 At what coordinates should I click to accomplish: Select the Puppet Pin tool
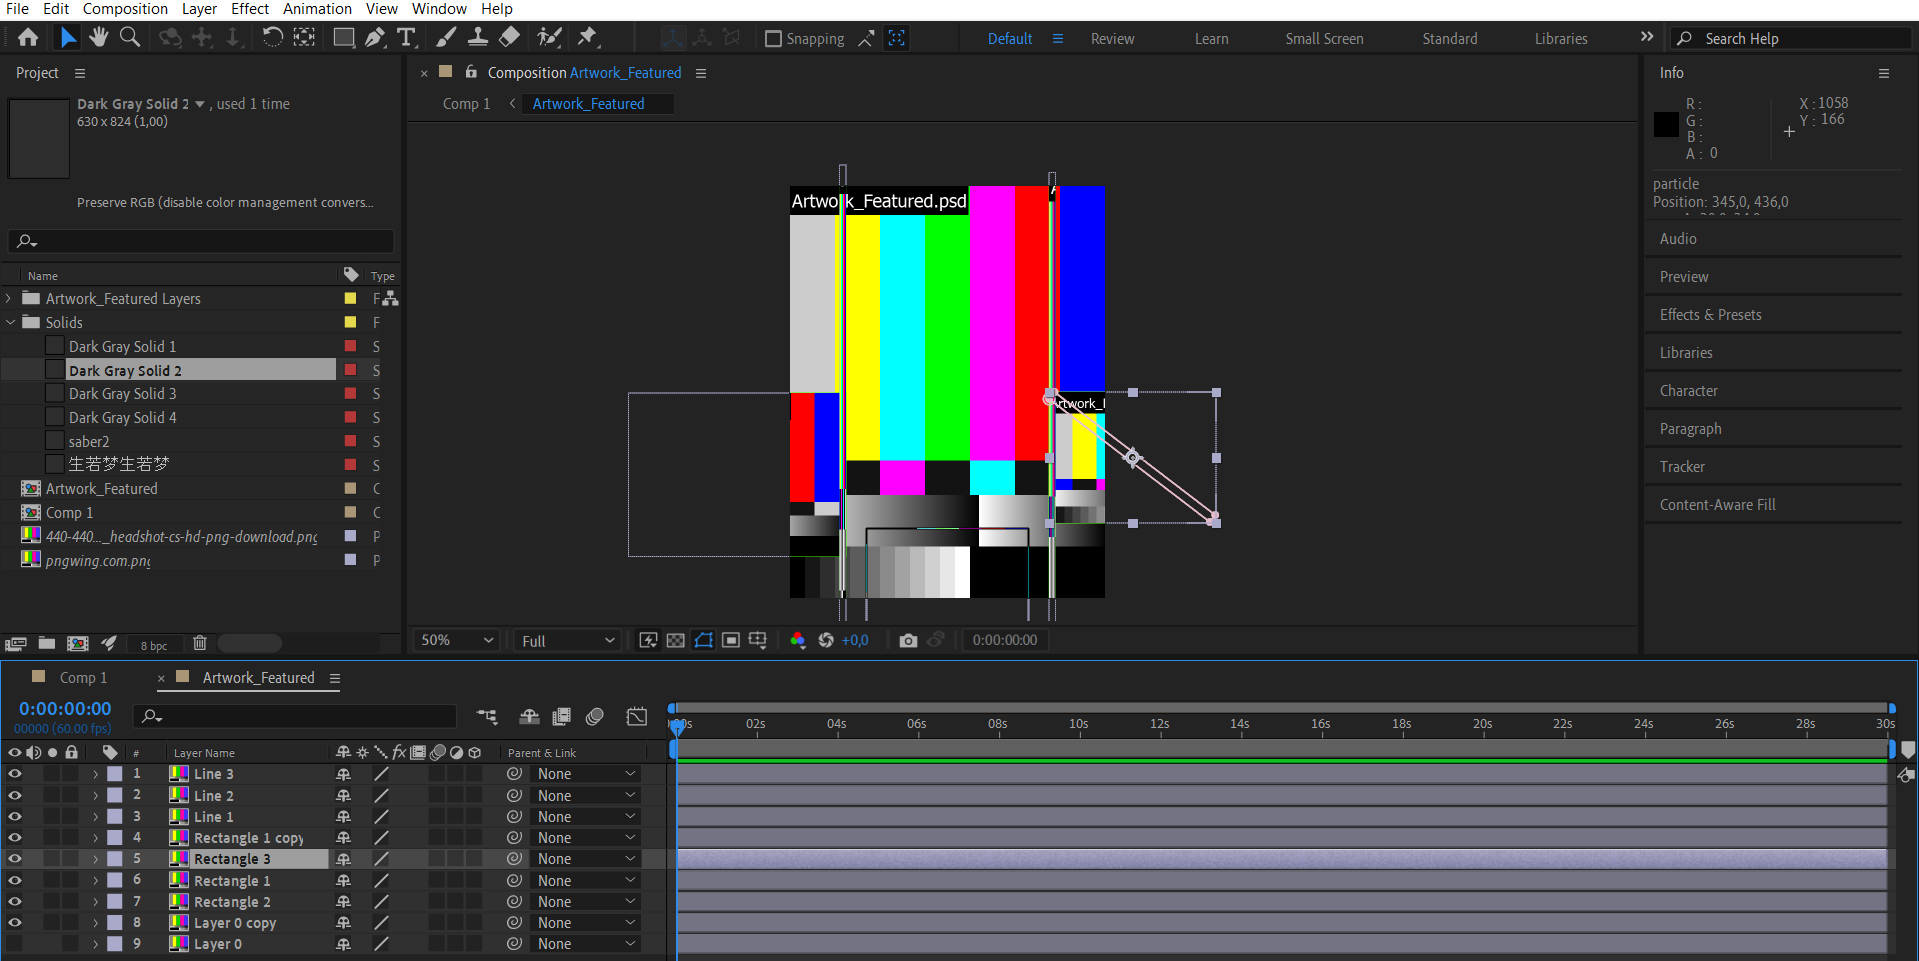(588, 38)
